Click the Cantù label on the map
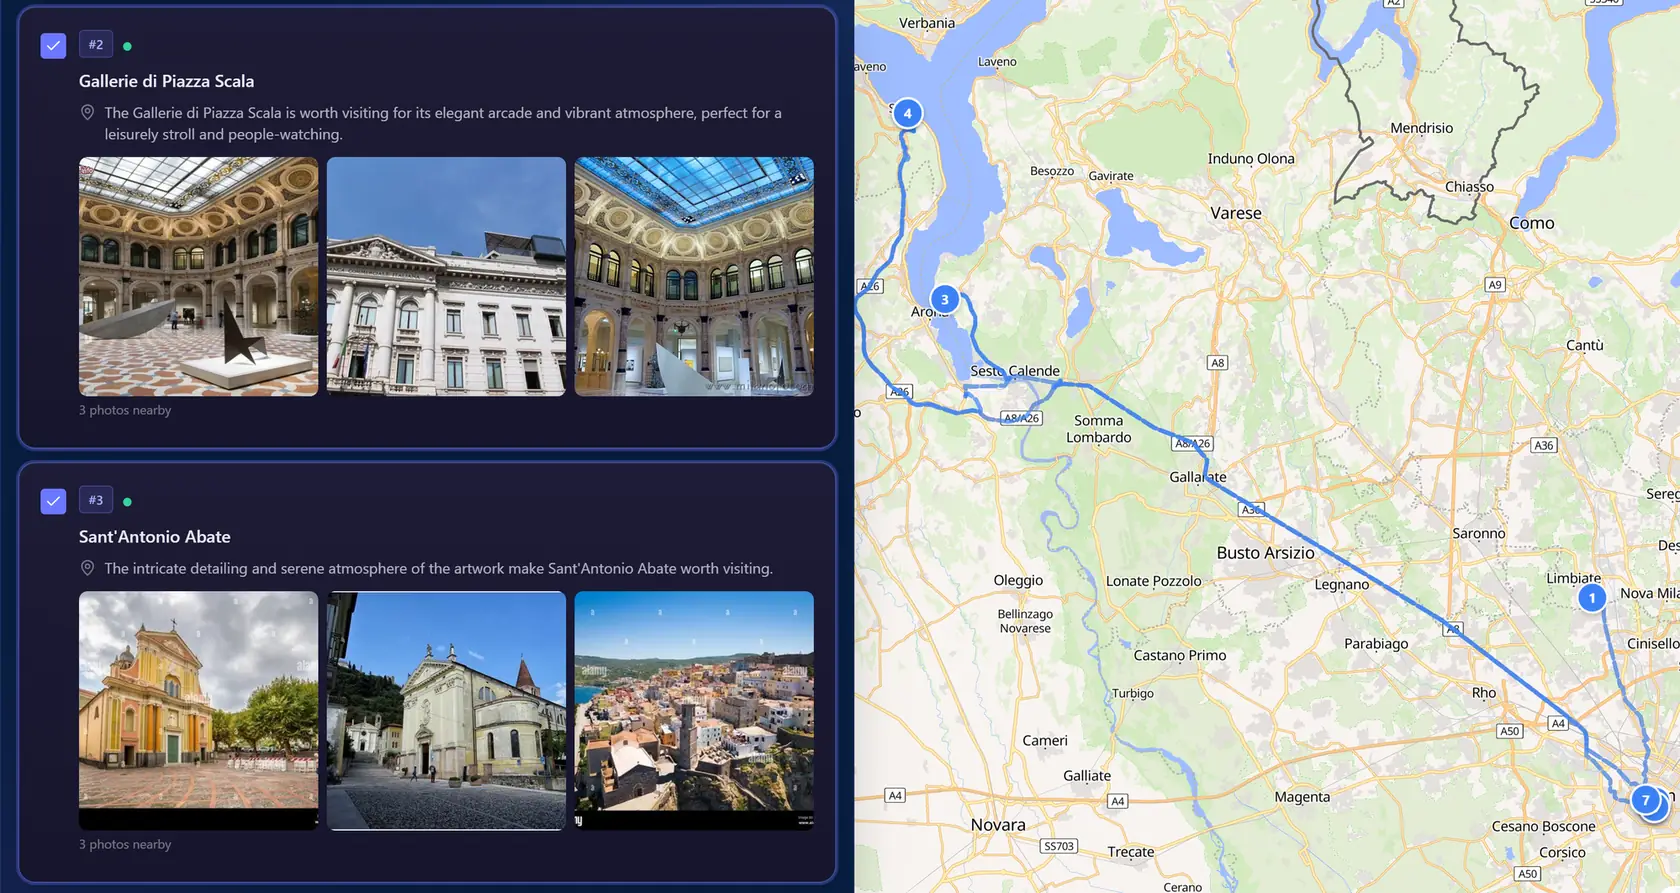 [x=1585, y=345]
